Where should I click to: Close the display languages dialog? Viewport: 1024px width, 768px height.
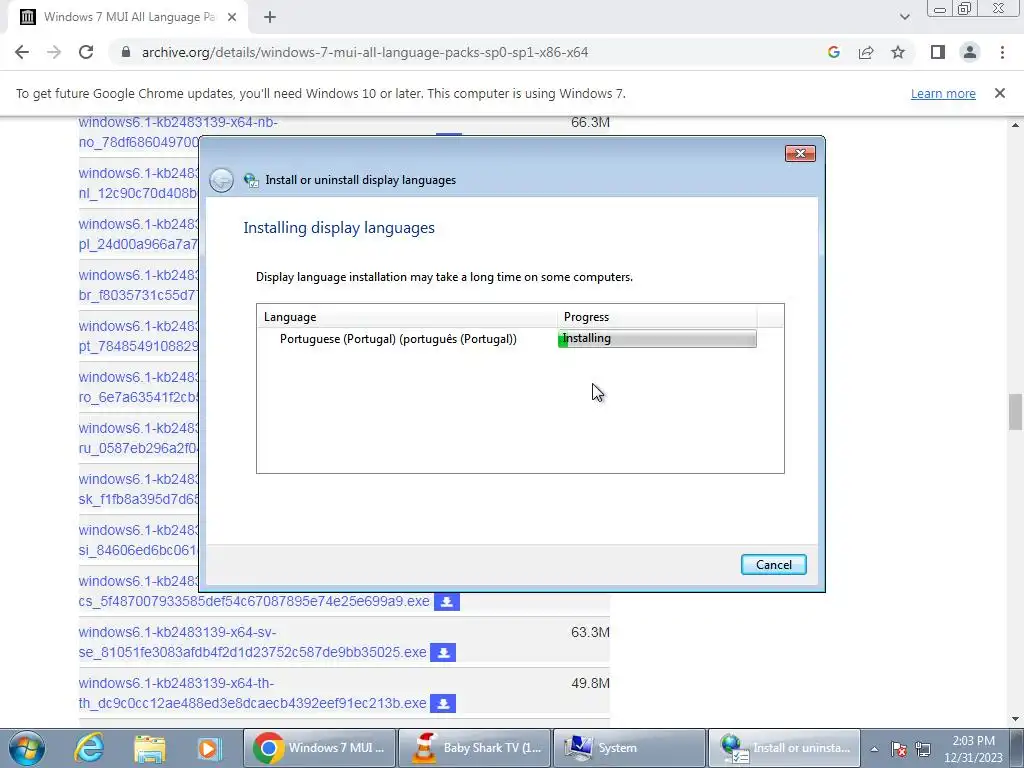click(800, 153)
